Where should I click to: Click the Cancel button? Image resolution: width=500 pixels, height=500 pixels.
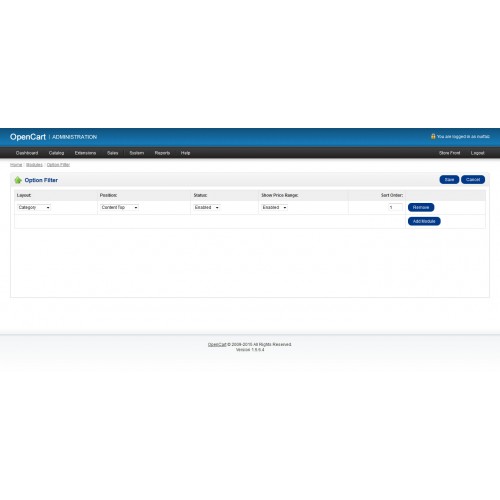473,180
